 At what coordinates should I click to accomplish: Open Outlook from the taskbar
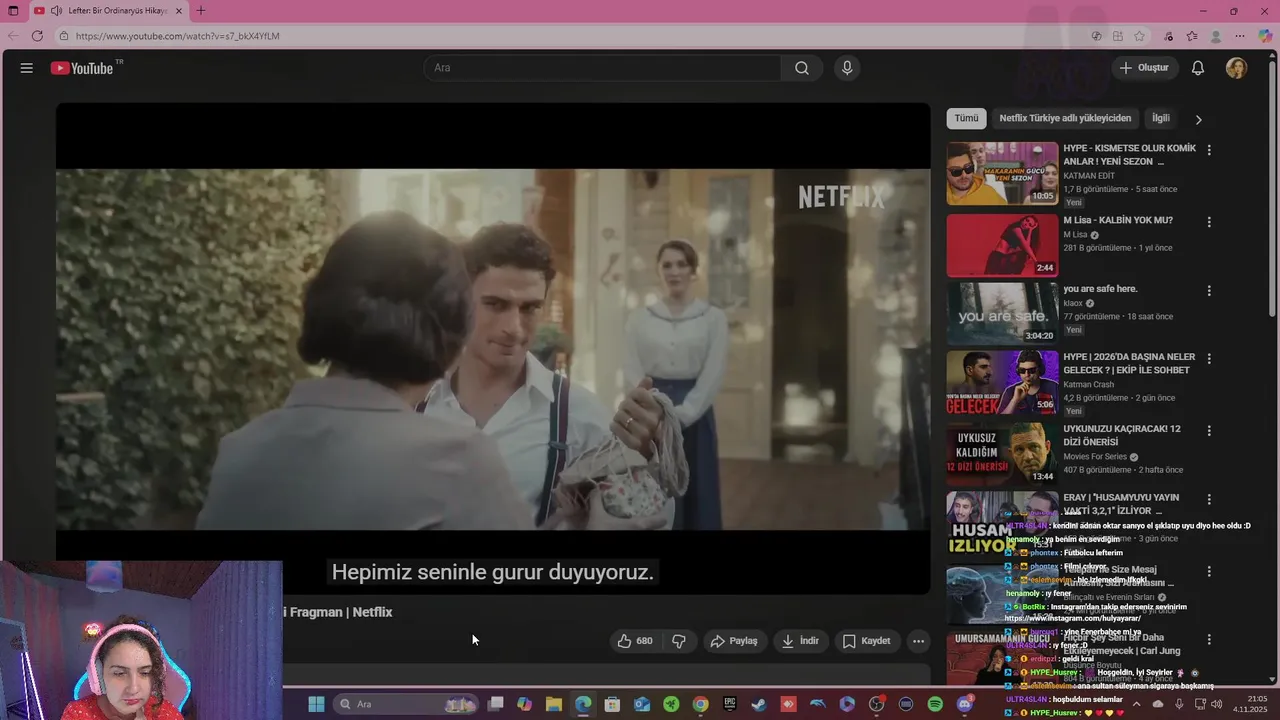[642, 704]
